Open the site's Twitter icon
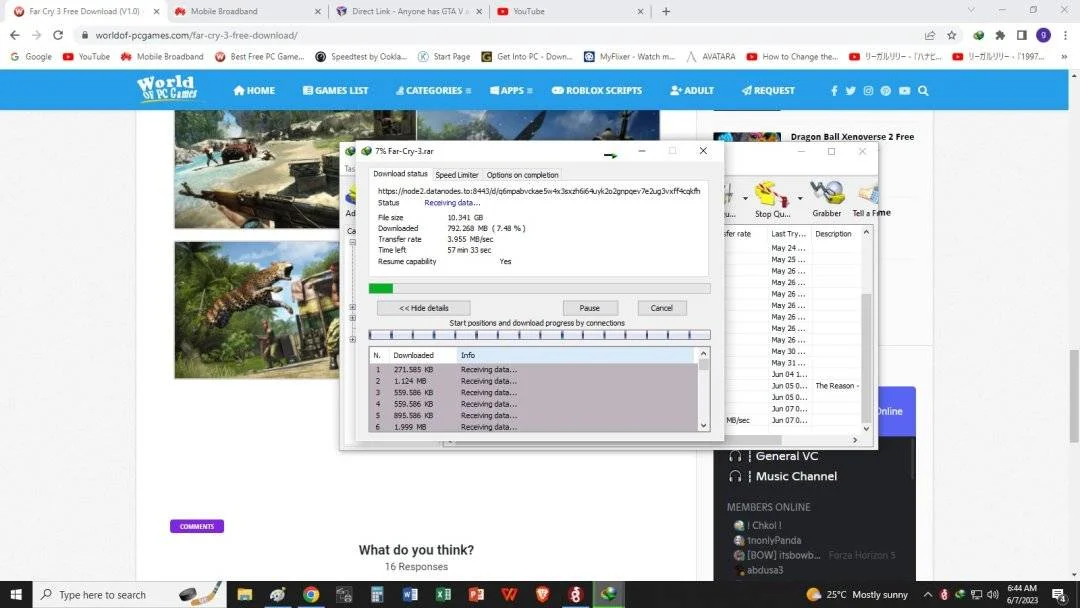 (851, 90)
